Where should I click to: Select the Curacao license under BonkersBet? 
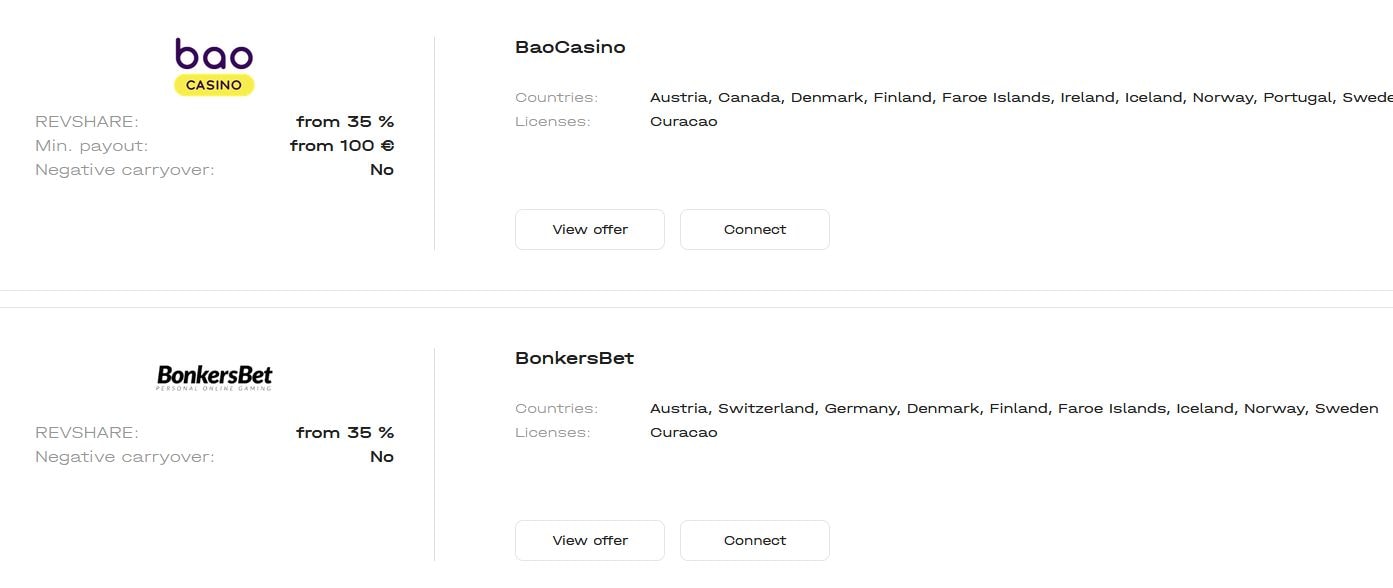[683, 432]
